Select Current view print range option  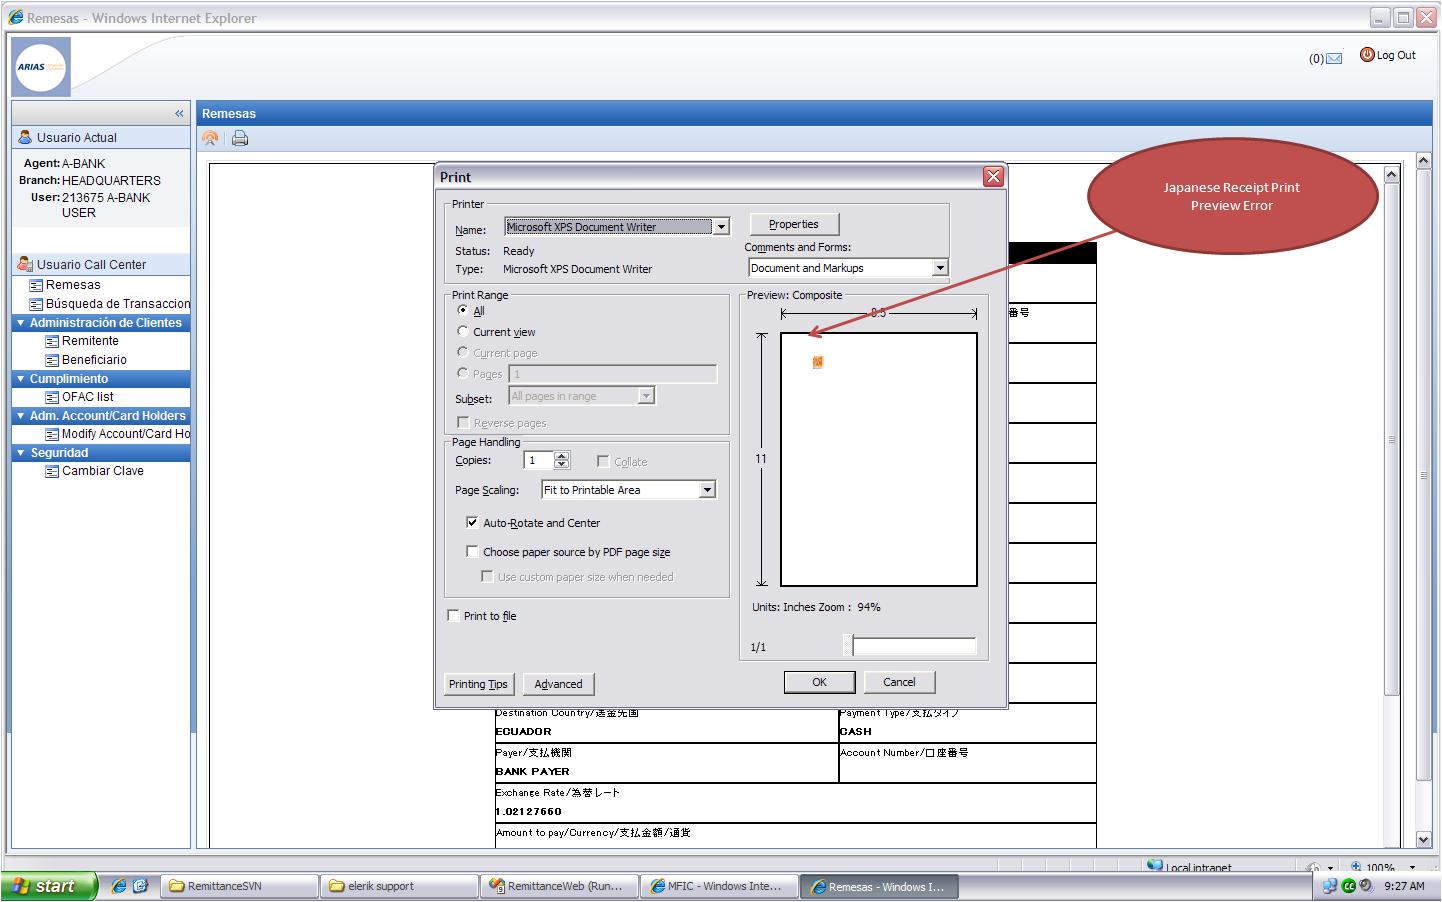coord(462,331)
